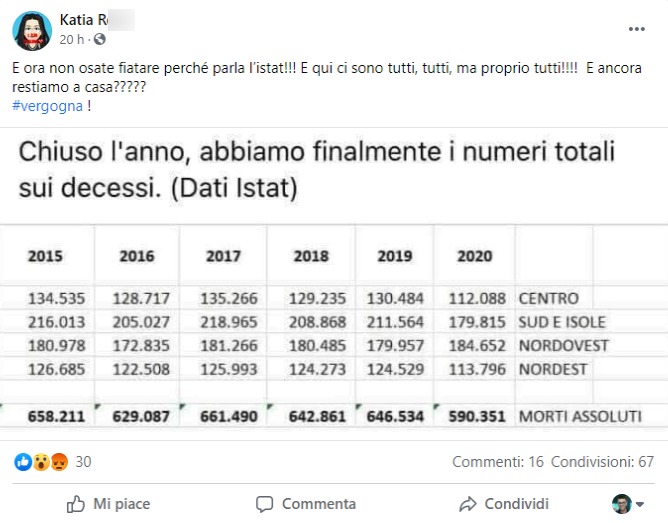Image resolution: width=668 pixels, height=523 pixels.
Task: Click the blue like reaction icon
Action: coord(23,462)
